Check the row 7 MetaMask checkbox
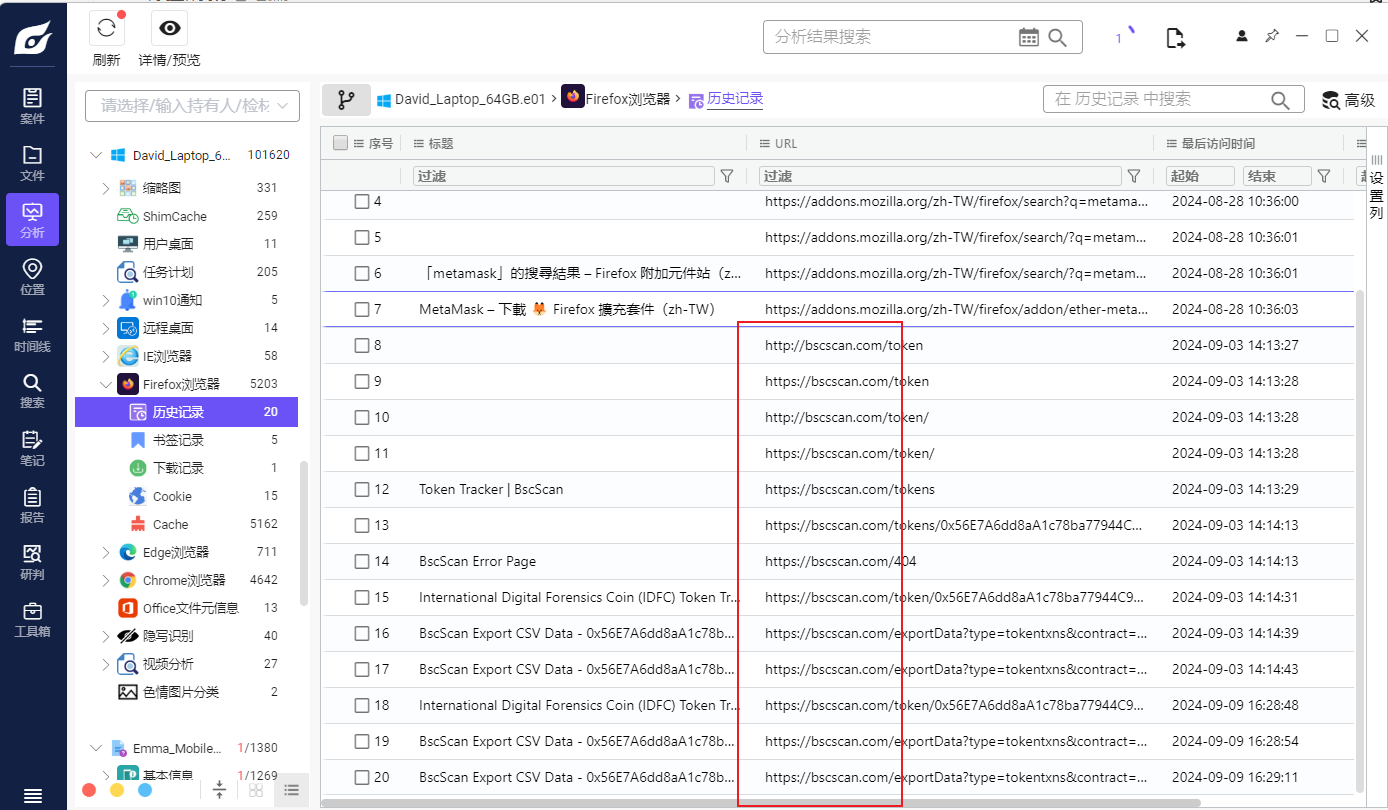This screenshot has width=1388, height=810. coord(362,309)
